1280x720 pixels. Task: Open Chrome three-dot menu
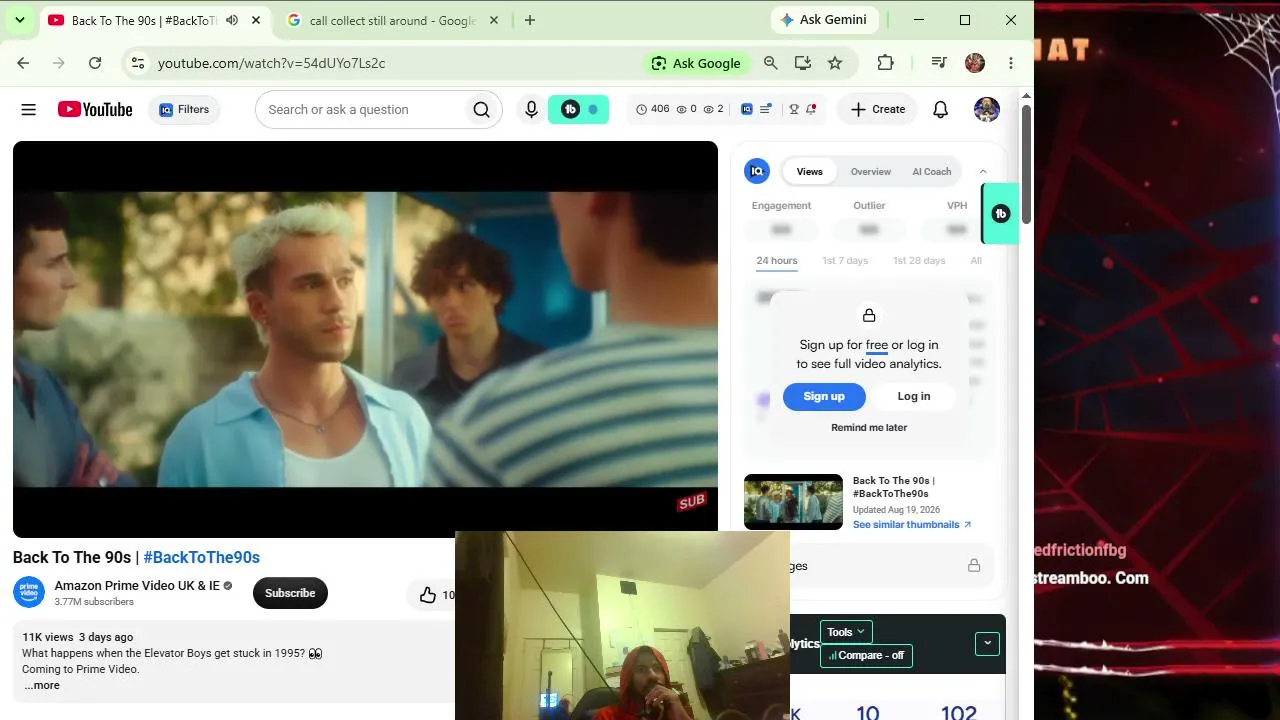pos(1011,63)
